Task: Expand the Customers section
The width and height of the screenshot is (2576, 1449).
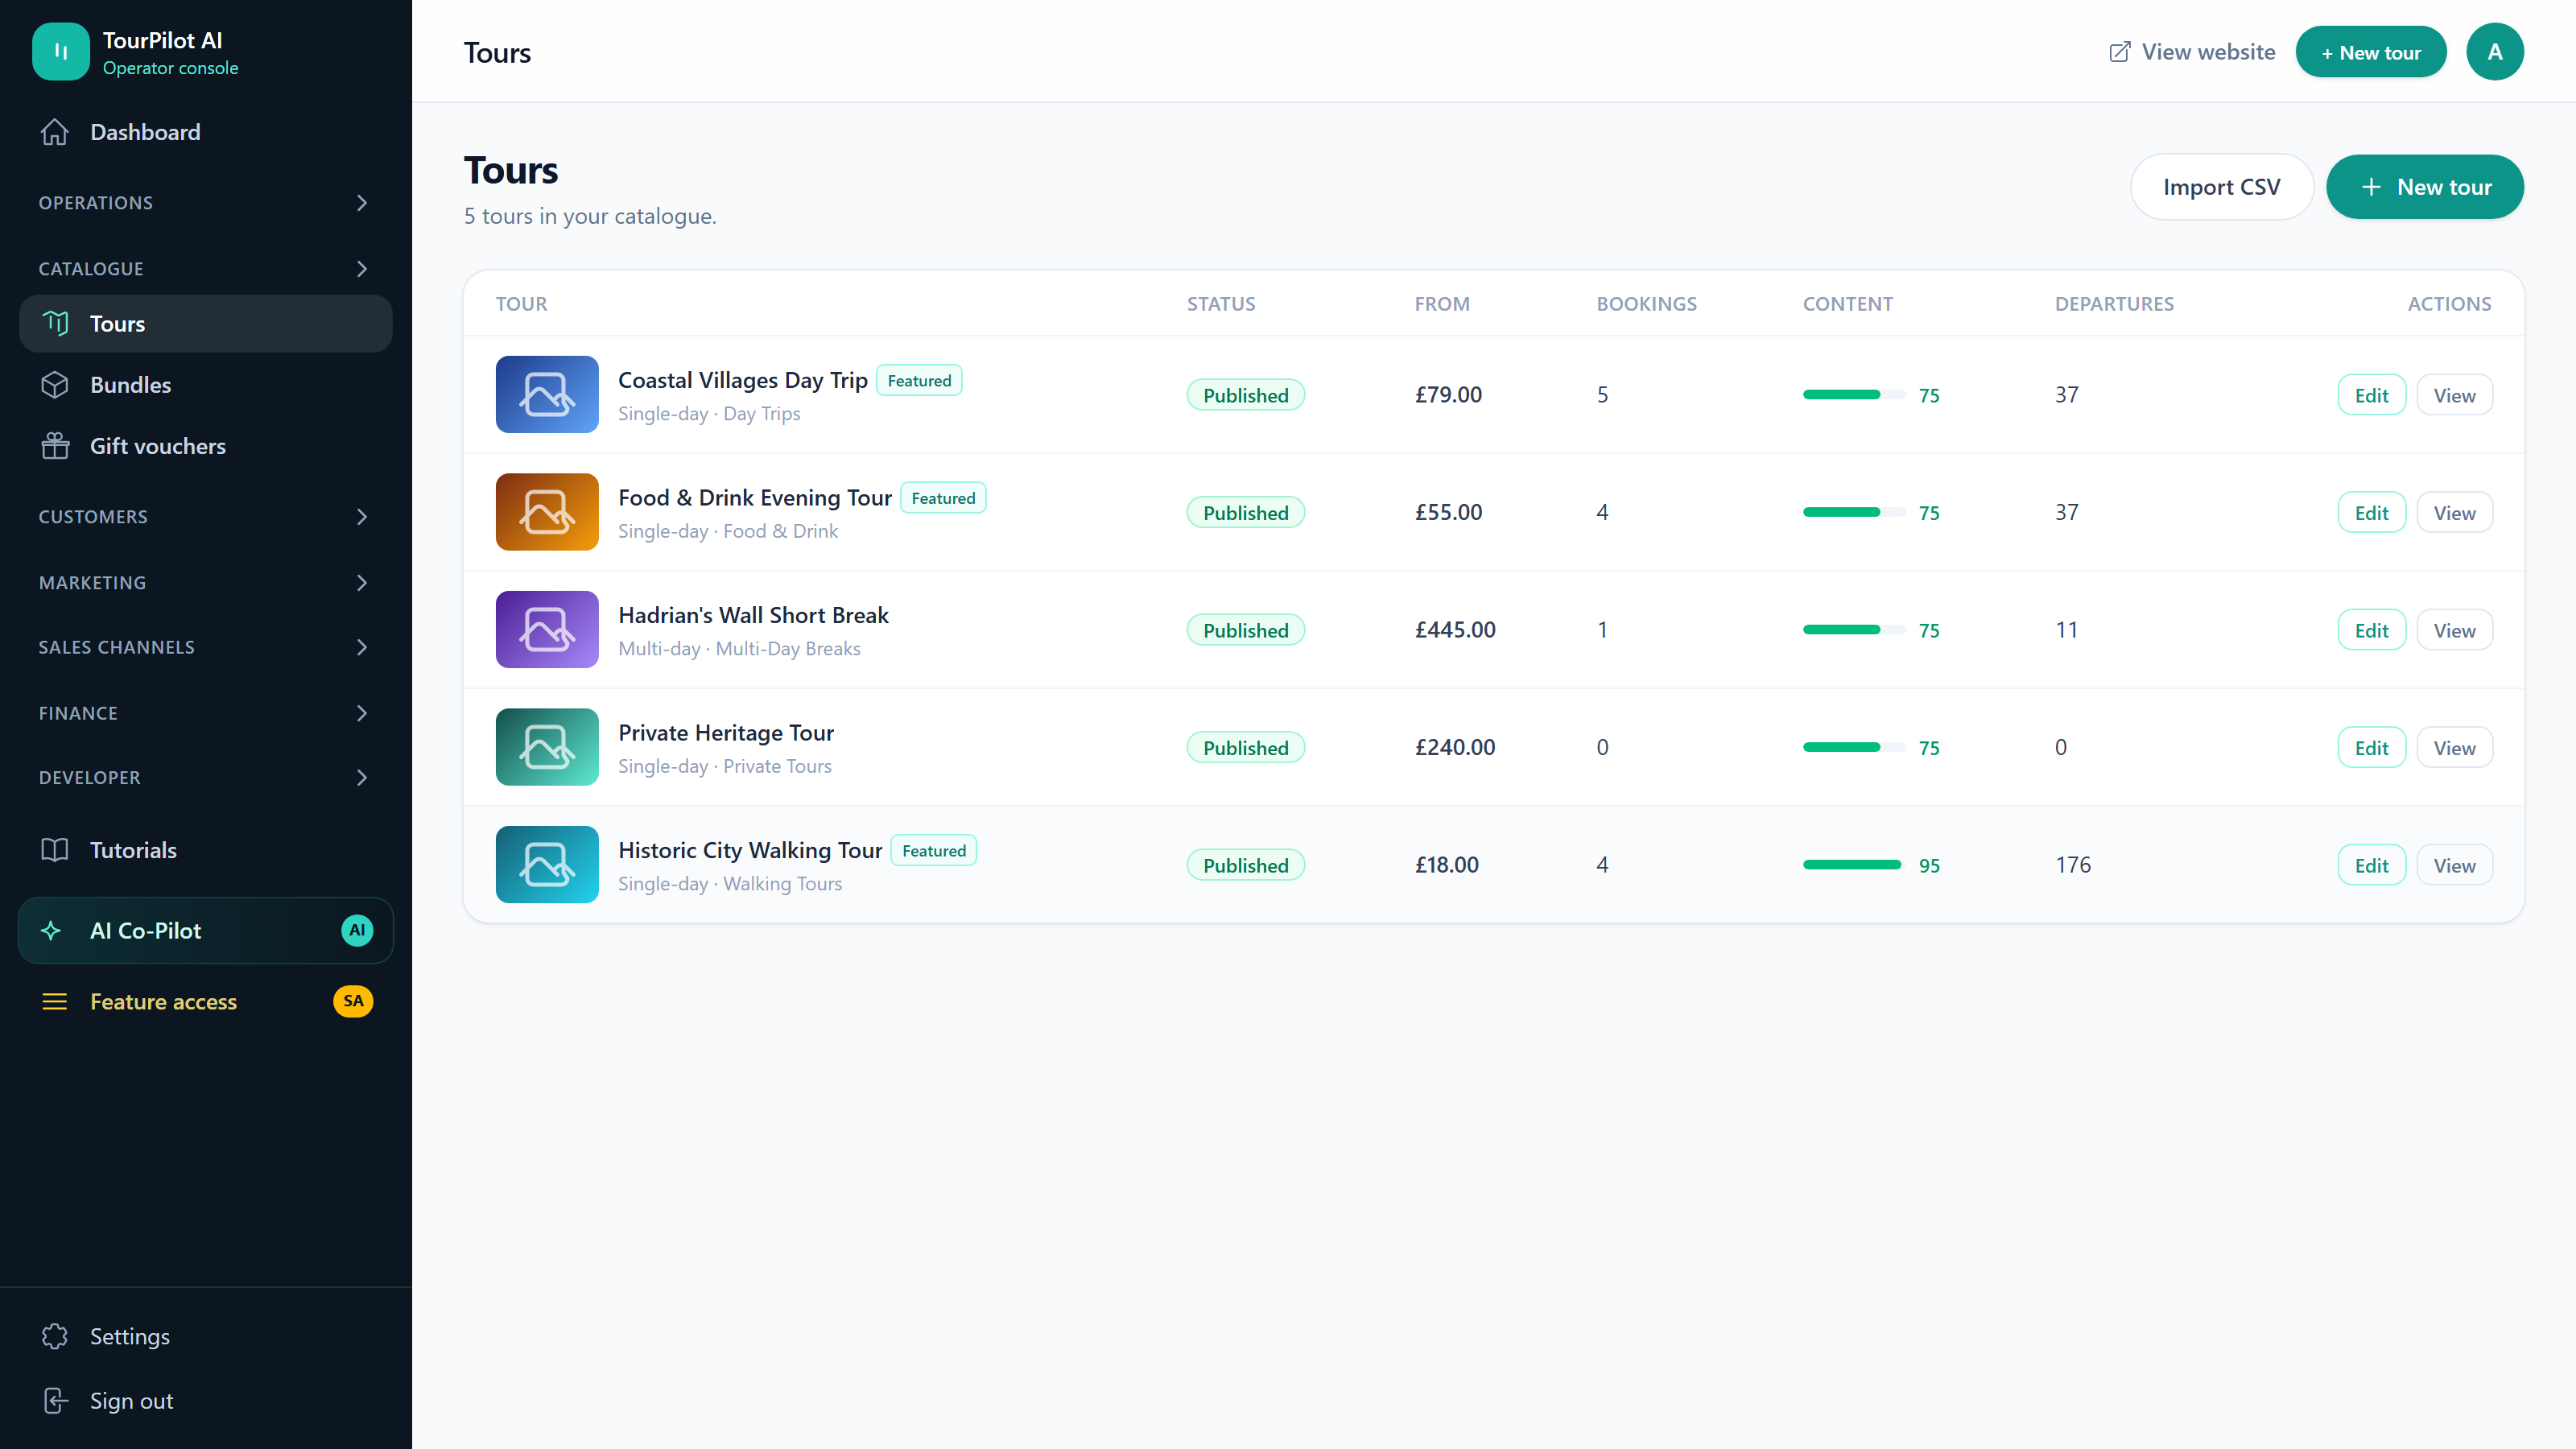Action: tap(206, 517)
